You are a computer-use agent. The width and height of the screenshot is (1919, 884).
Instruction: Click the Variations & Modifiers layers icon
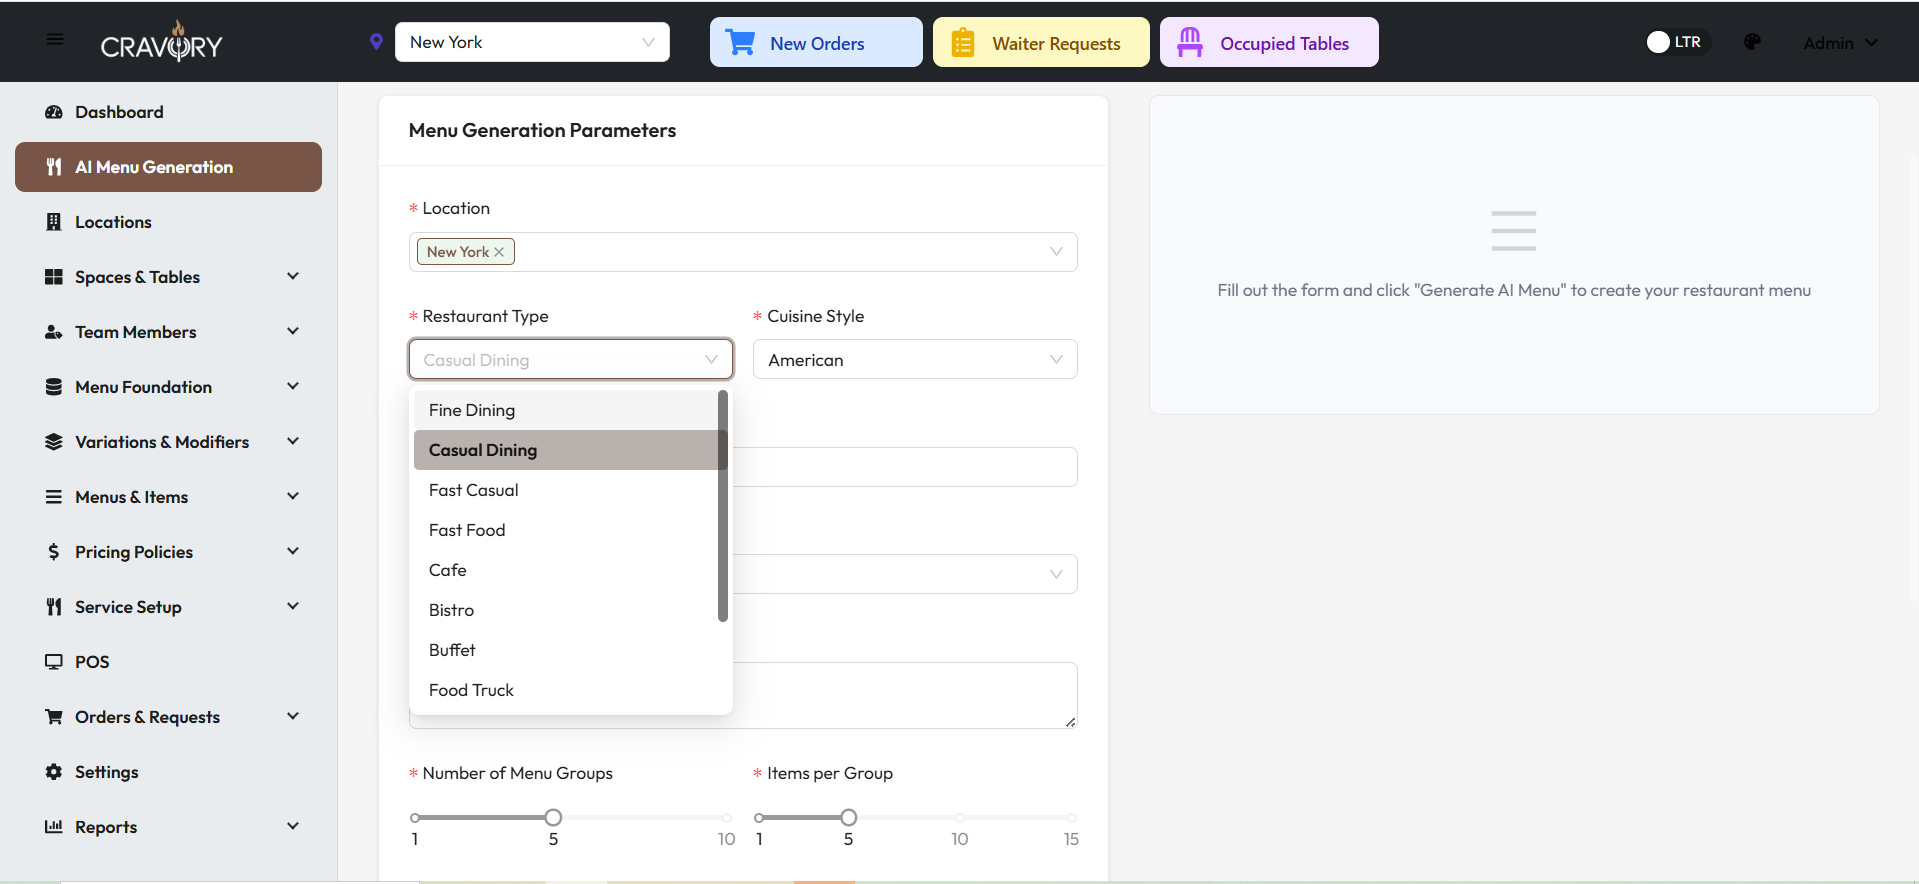tap(54, 442)
